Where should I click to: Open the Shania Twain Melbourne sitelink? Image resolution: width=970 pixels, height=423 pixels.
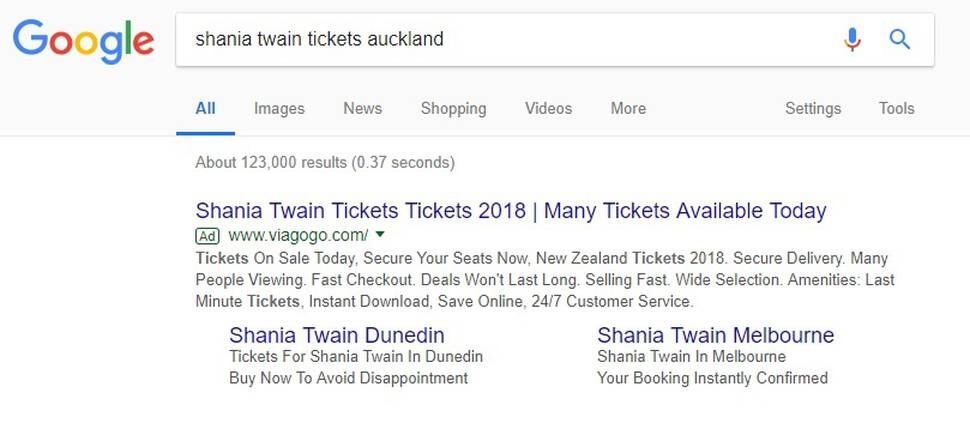716,335
